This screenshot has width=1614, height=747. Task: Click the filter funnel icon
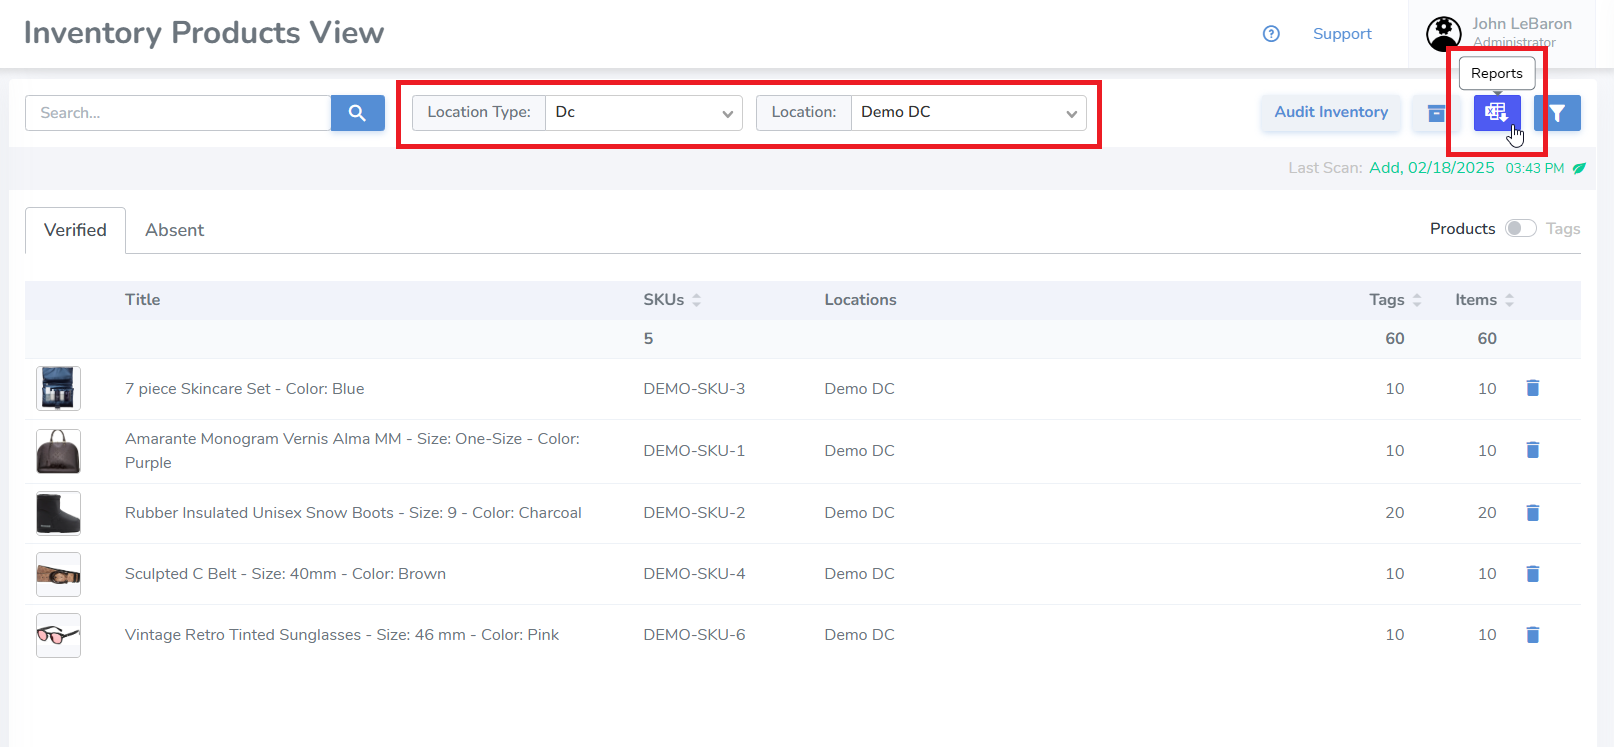(1557, 113)
